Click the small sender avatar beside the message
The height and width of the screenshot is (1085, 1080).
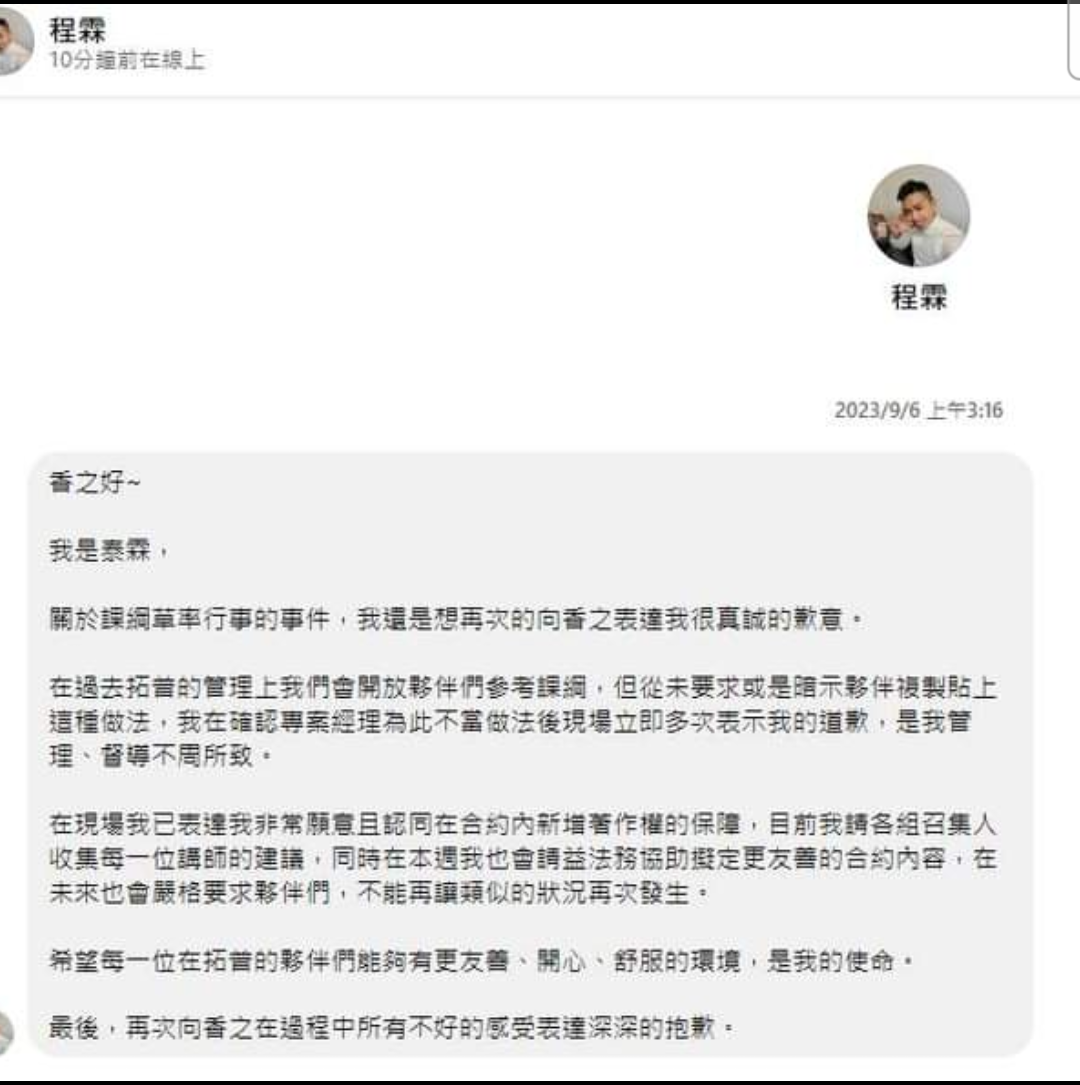[6, 1032]
